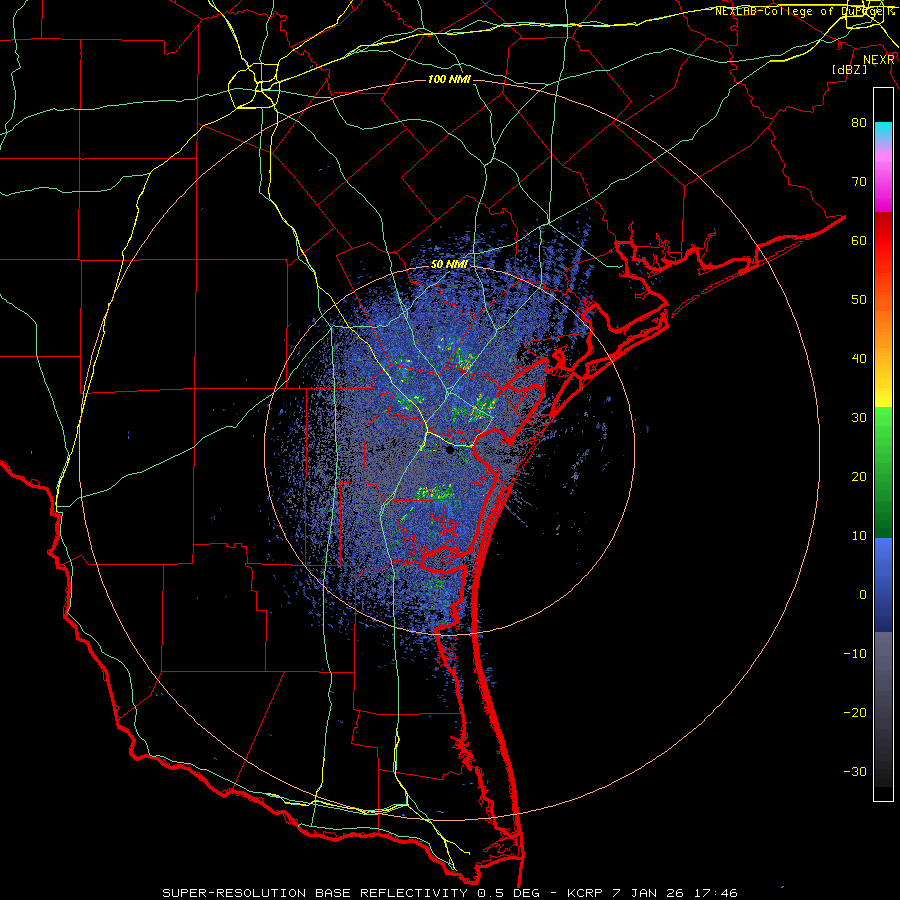This screenshot has width=900, height=900.
Task: Click the 30 value on the dBZ scale
Action: pyautogui.click(x=859, y=417)
